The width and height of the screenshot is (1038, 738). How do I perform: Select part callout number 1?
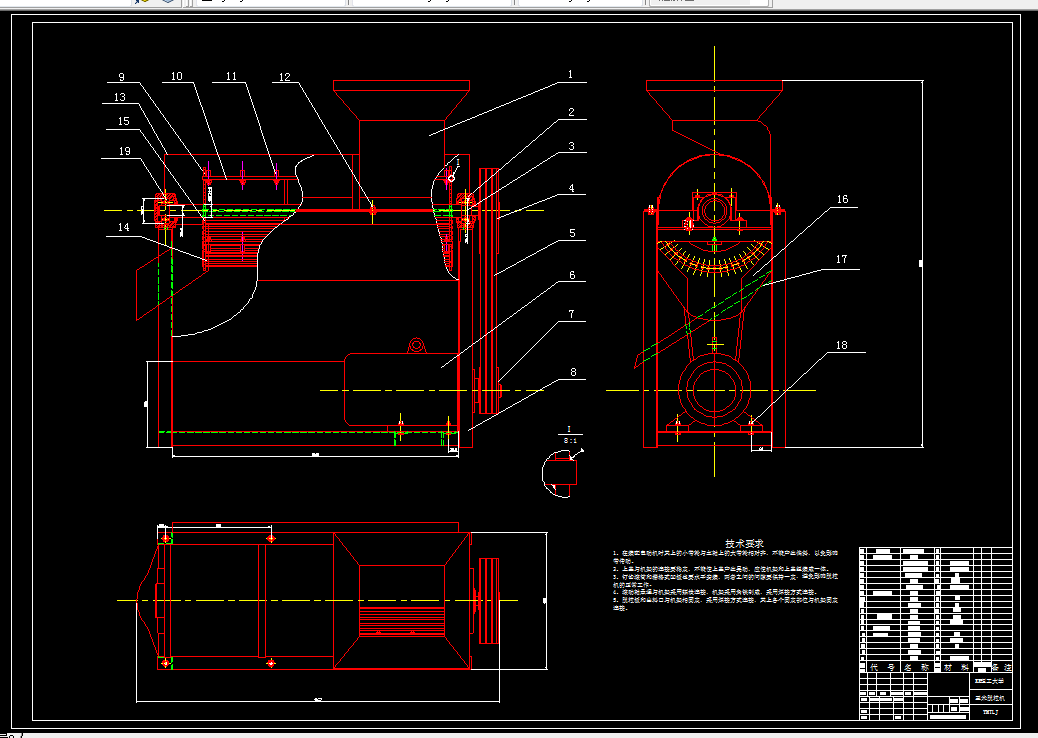coord(570,75)
